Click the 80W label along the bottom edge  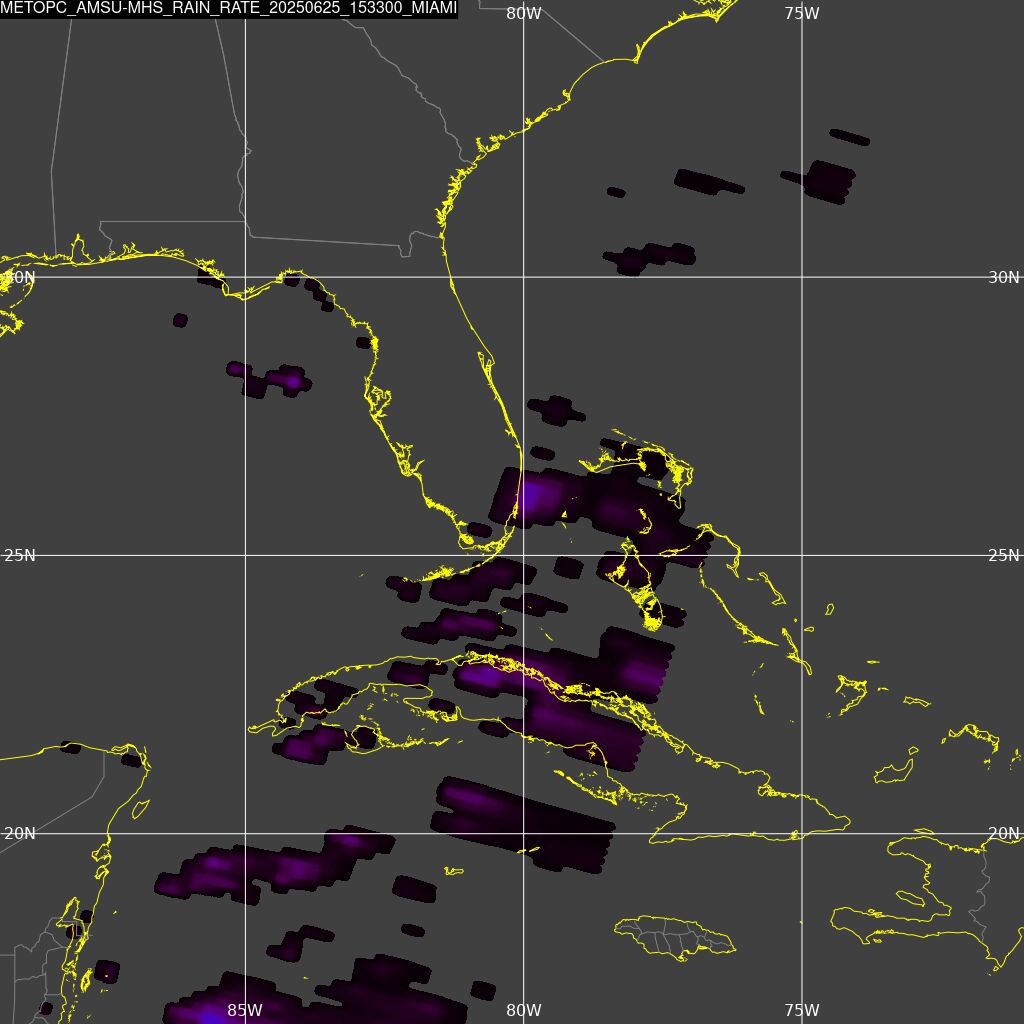[x=524, y=1010]
